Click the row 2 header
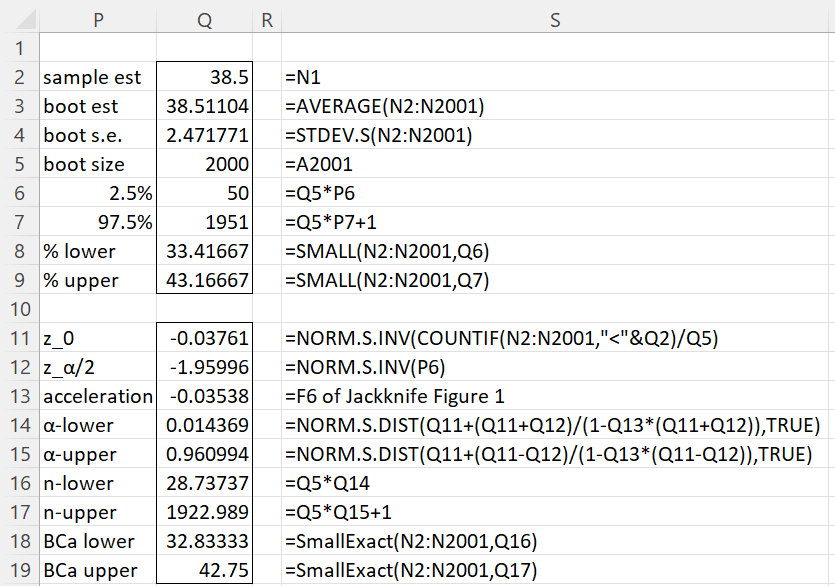Viewport: 835px width, 586px height. pyautogui.click(x=18, y=77)
